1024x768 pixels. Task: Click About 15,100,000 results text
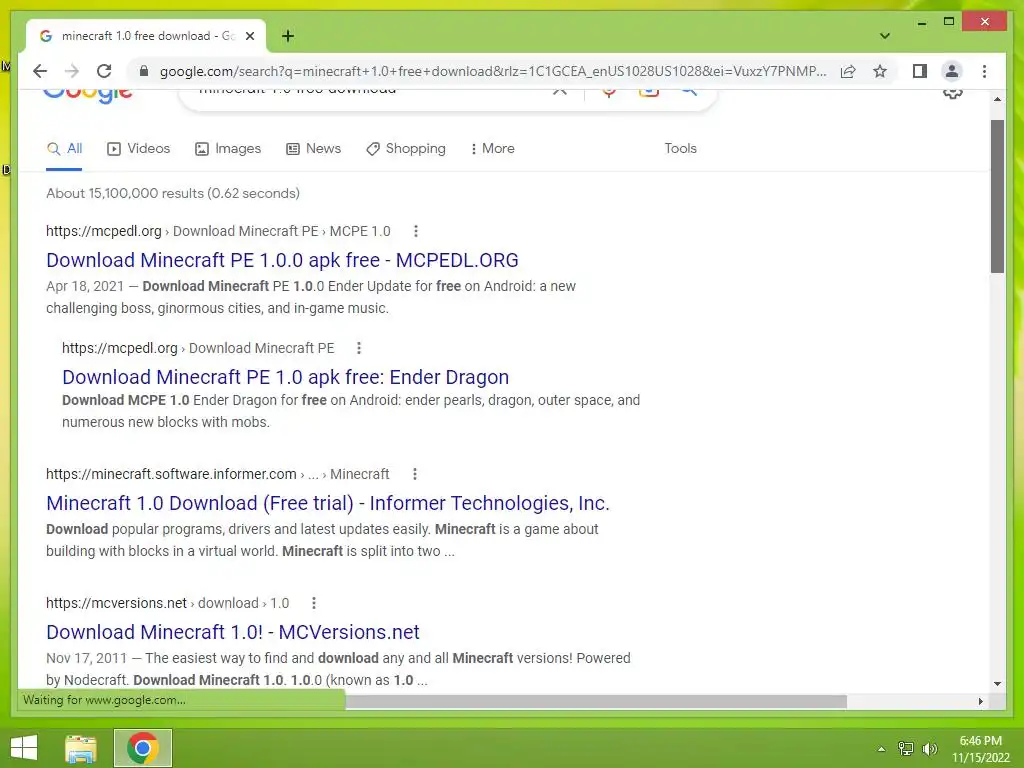tap(173, 193)
